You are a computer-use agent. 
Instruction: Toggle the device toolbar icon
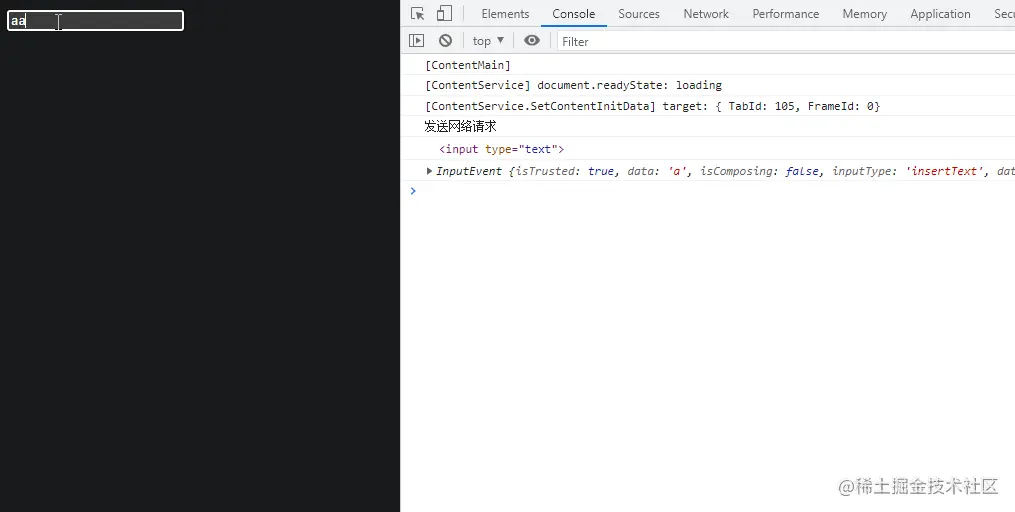pos(444,14)
